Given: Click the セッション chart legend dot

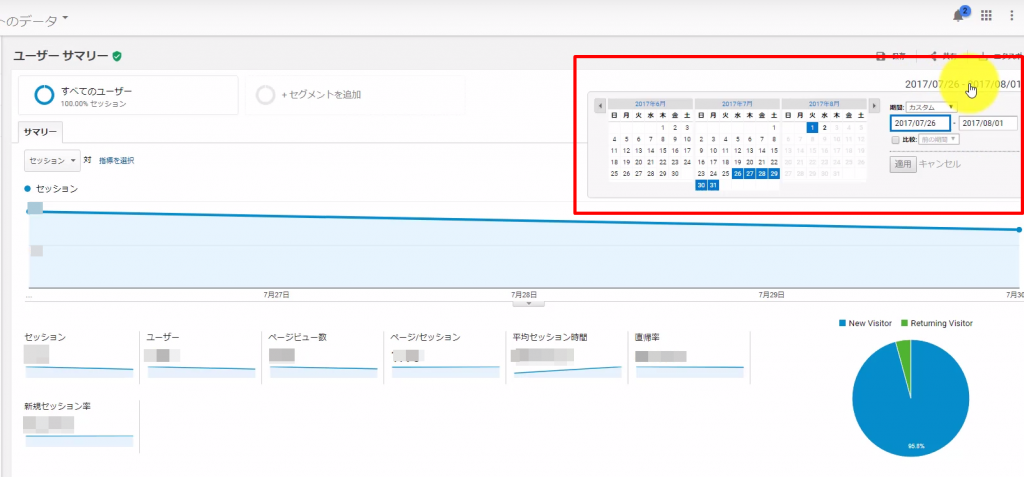Looking at the screenshot, I should click(27, 189).
